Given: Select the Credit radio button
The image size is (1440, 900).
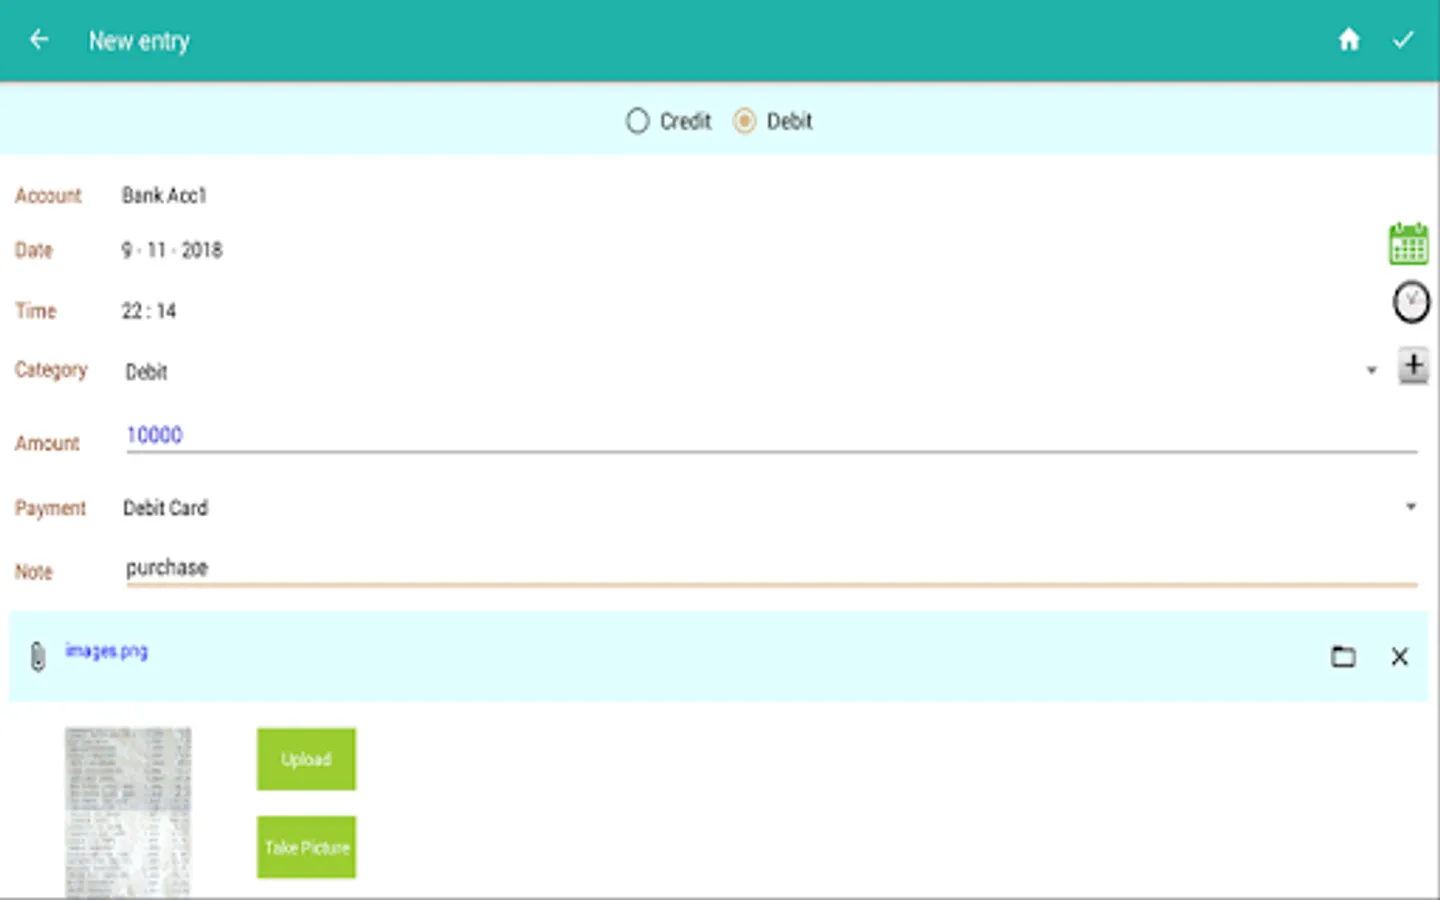Looking at the screenshot, I should pos(637,120).
